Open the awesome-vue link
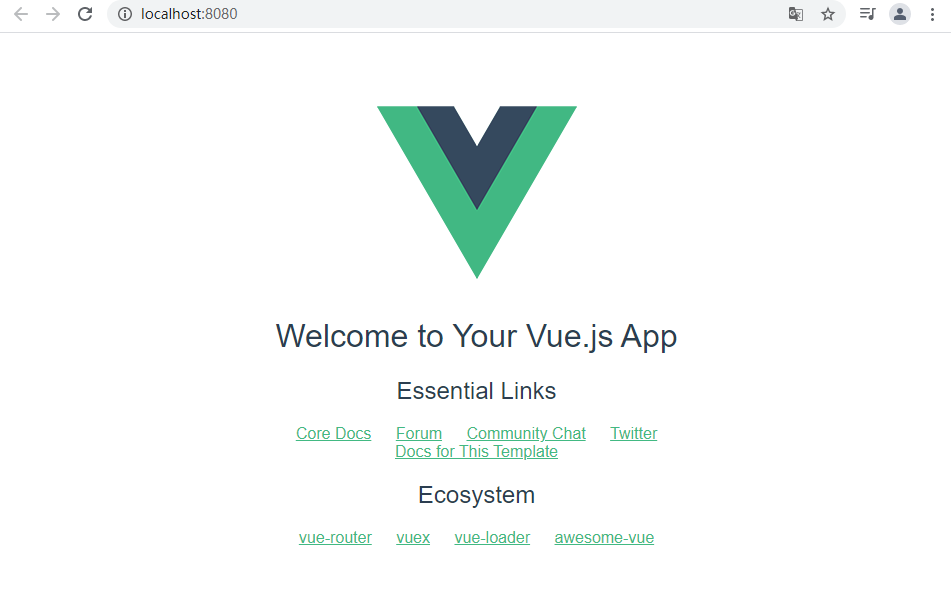The width and height of the screenshot is (951, 590). pos(604,538)
